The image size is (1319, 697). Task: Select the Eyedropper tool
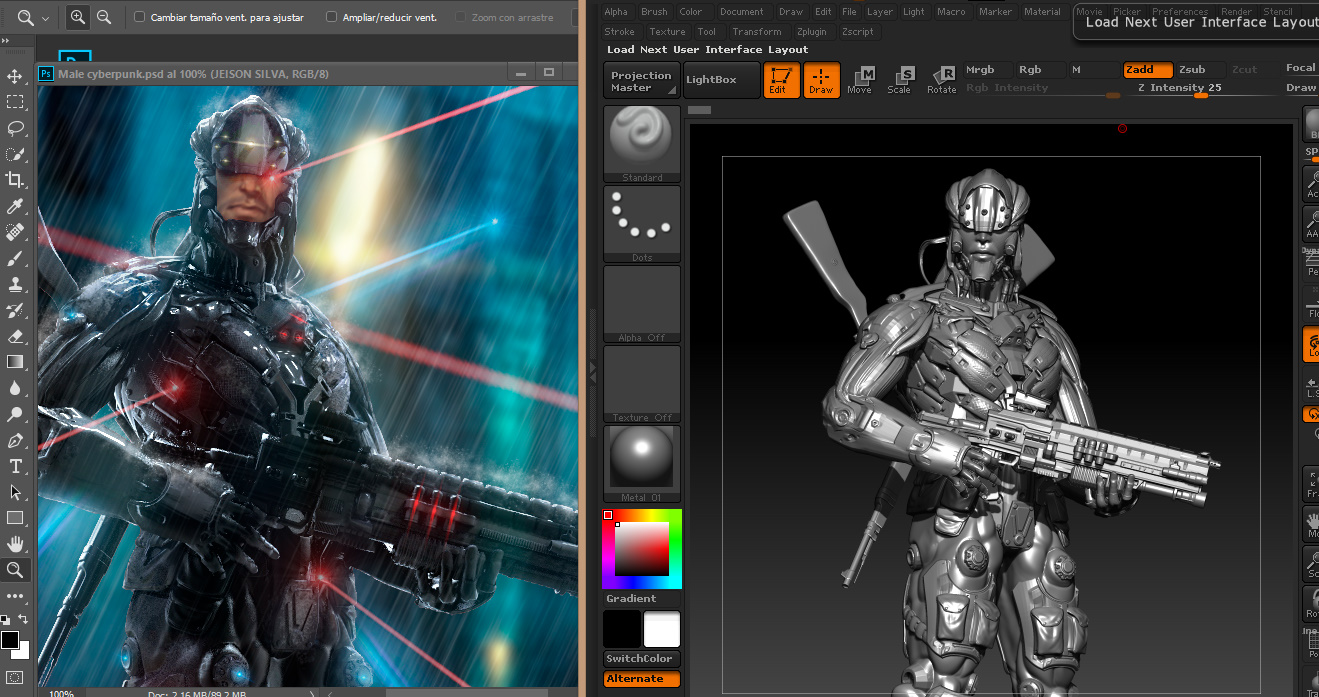tap(15, 206)
